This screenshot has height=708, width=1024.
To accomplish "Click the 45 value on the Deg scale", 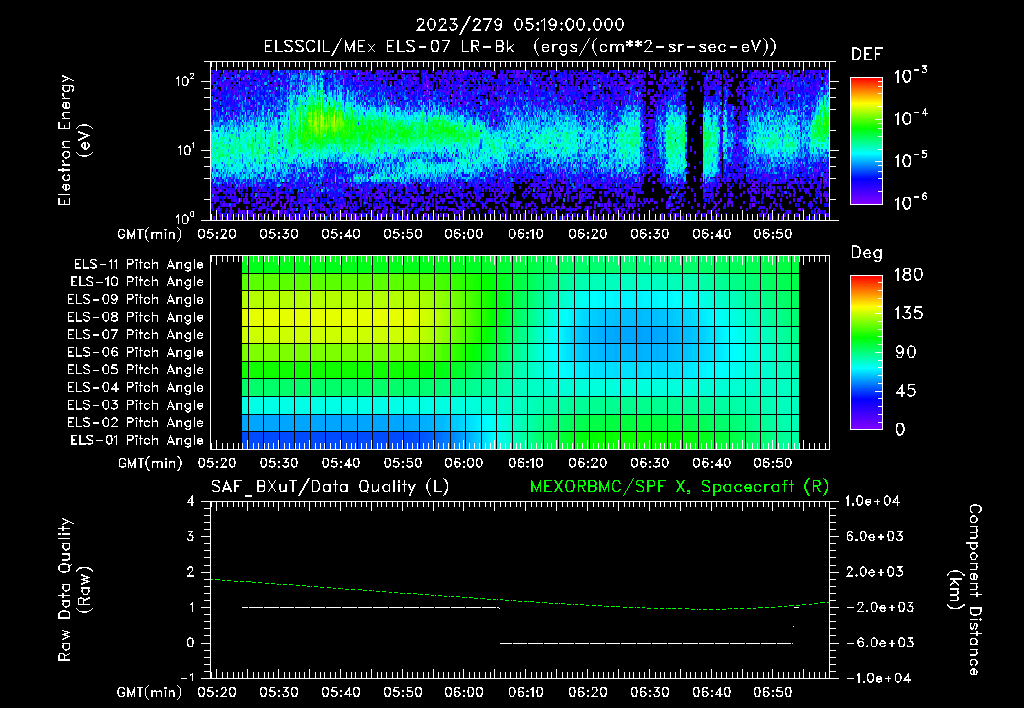I will click(906, 391).
